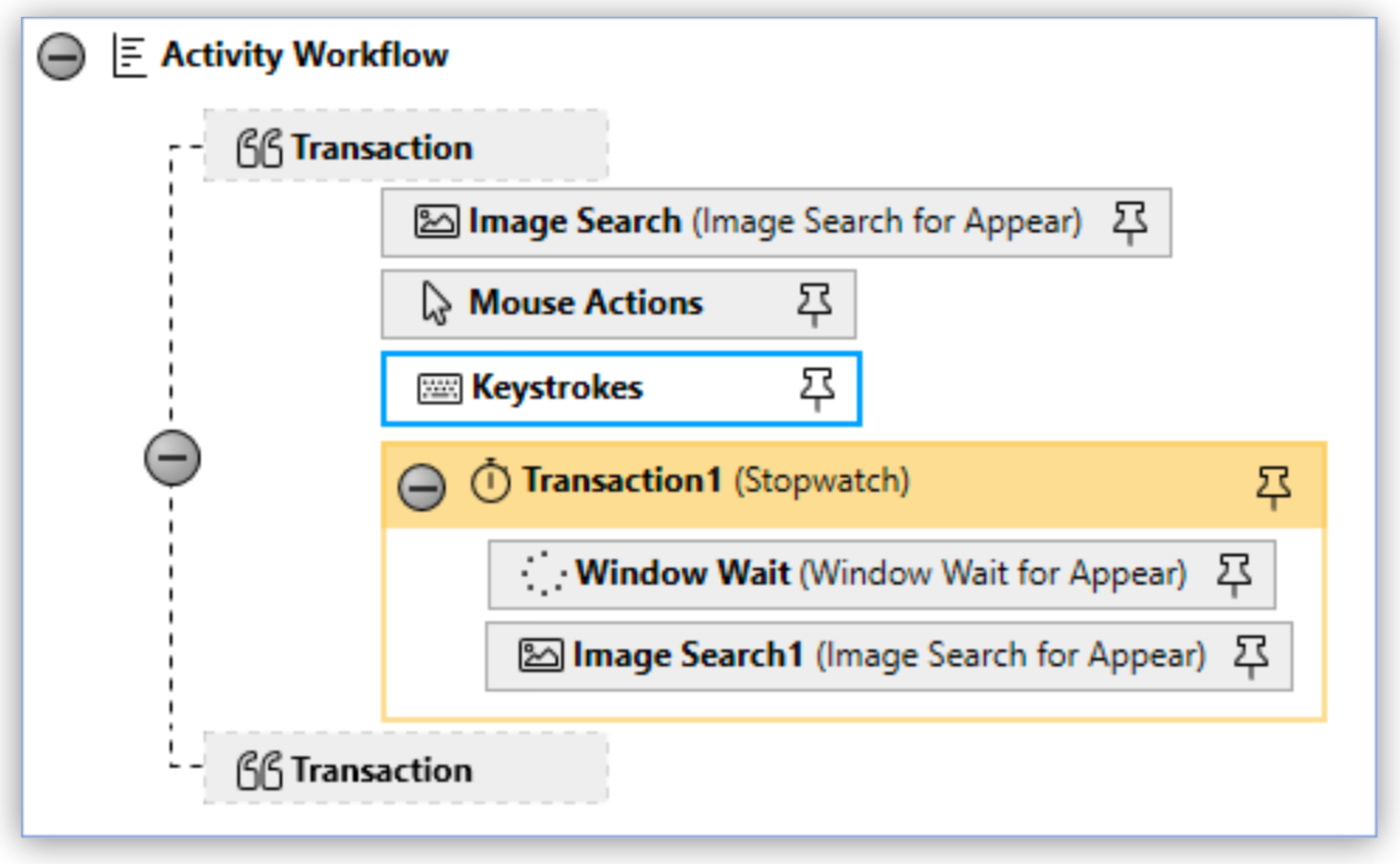Toggle the pin on the Image Search node
The height and width of the screenshot is (864, 1400).
(1128, 221)
